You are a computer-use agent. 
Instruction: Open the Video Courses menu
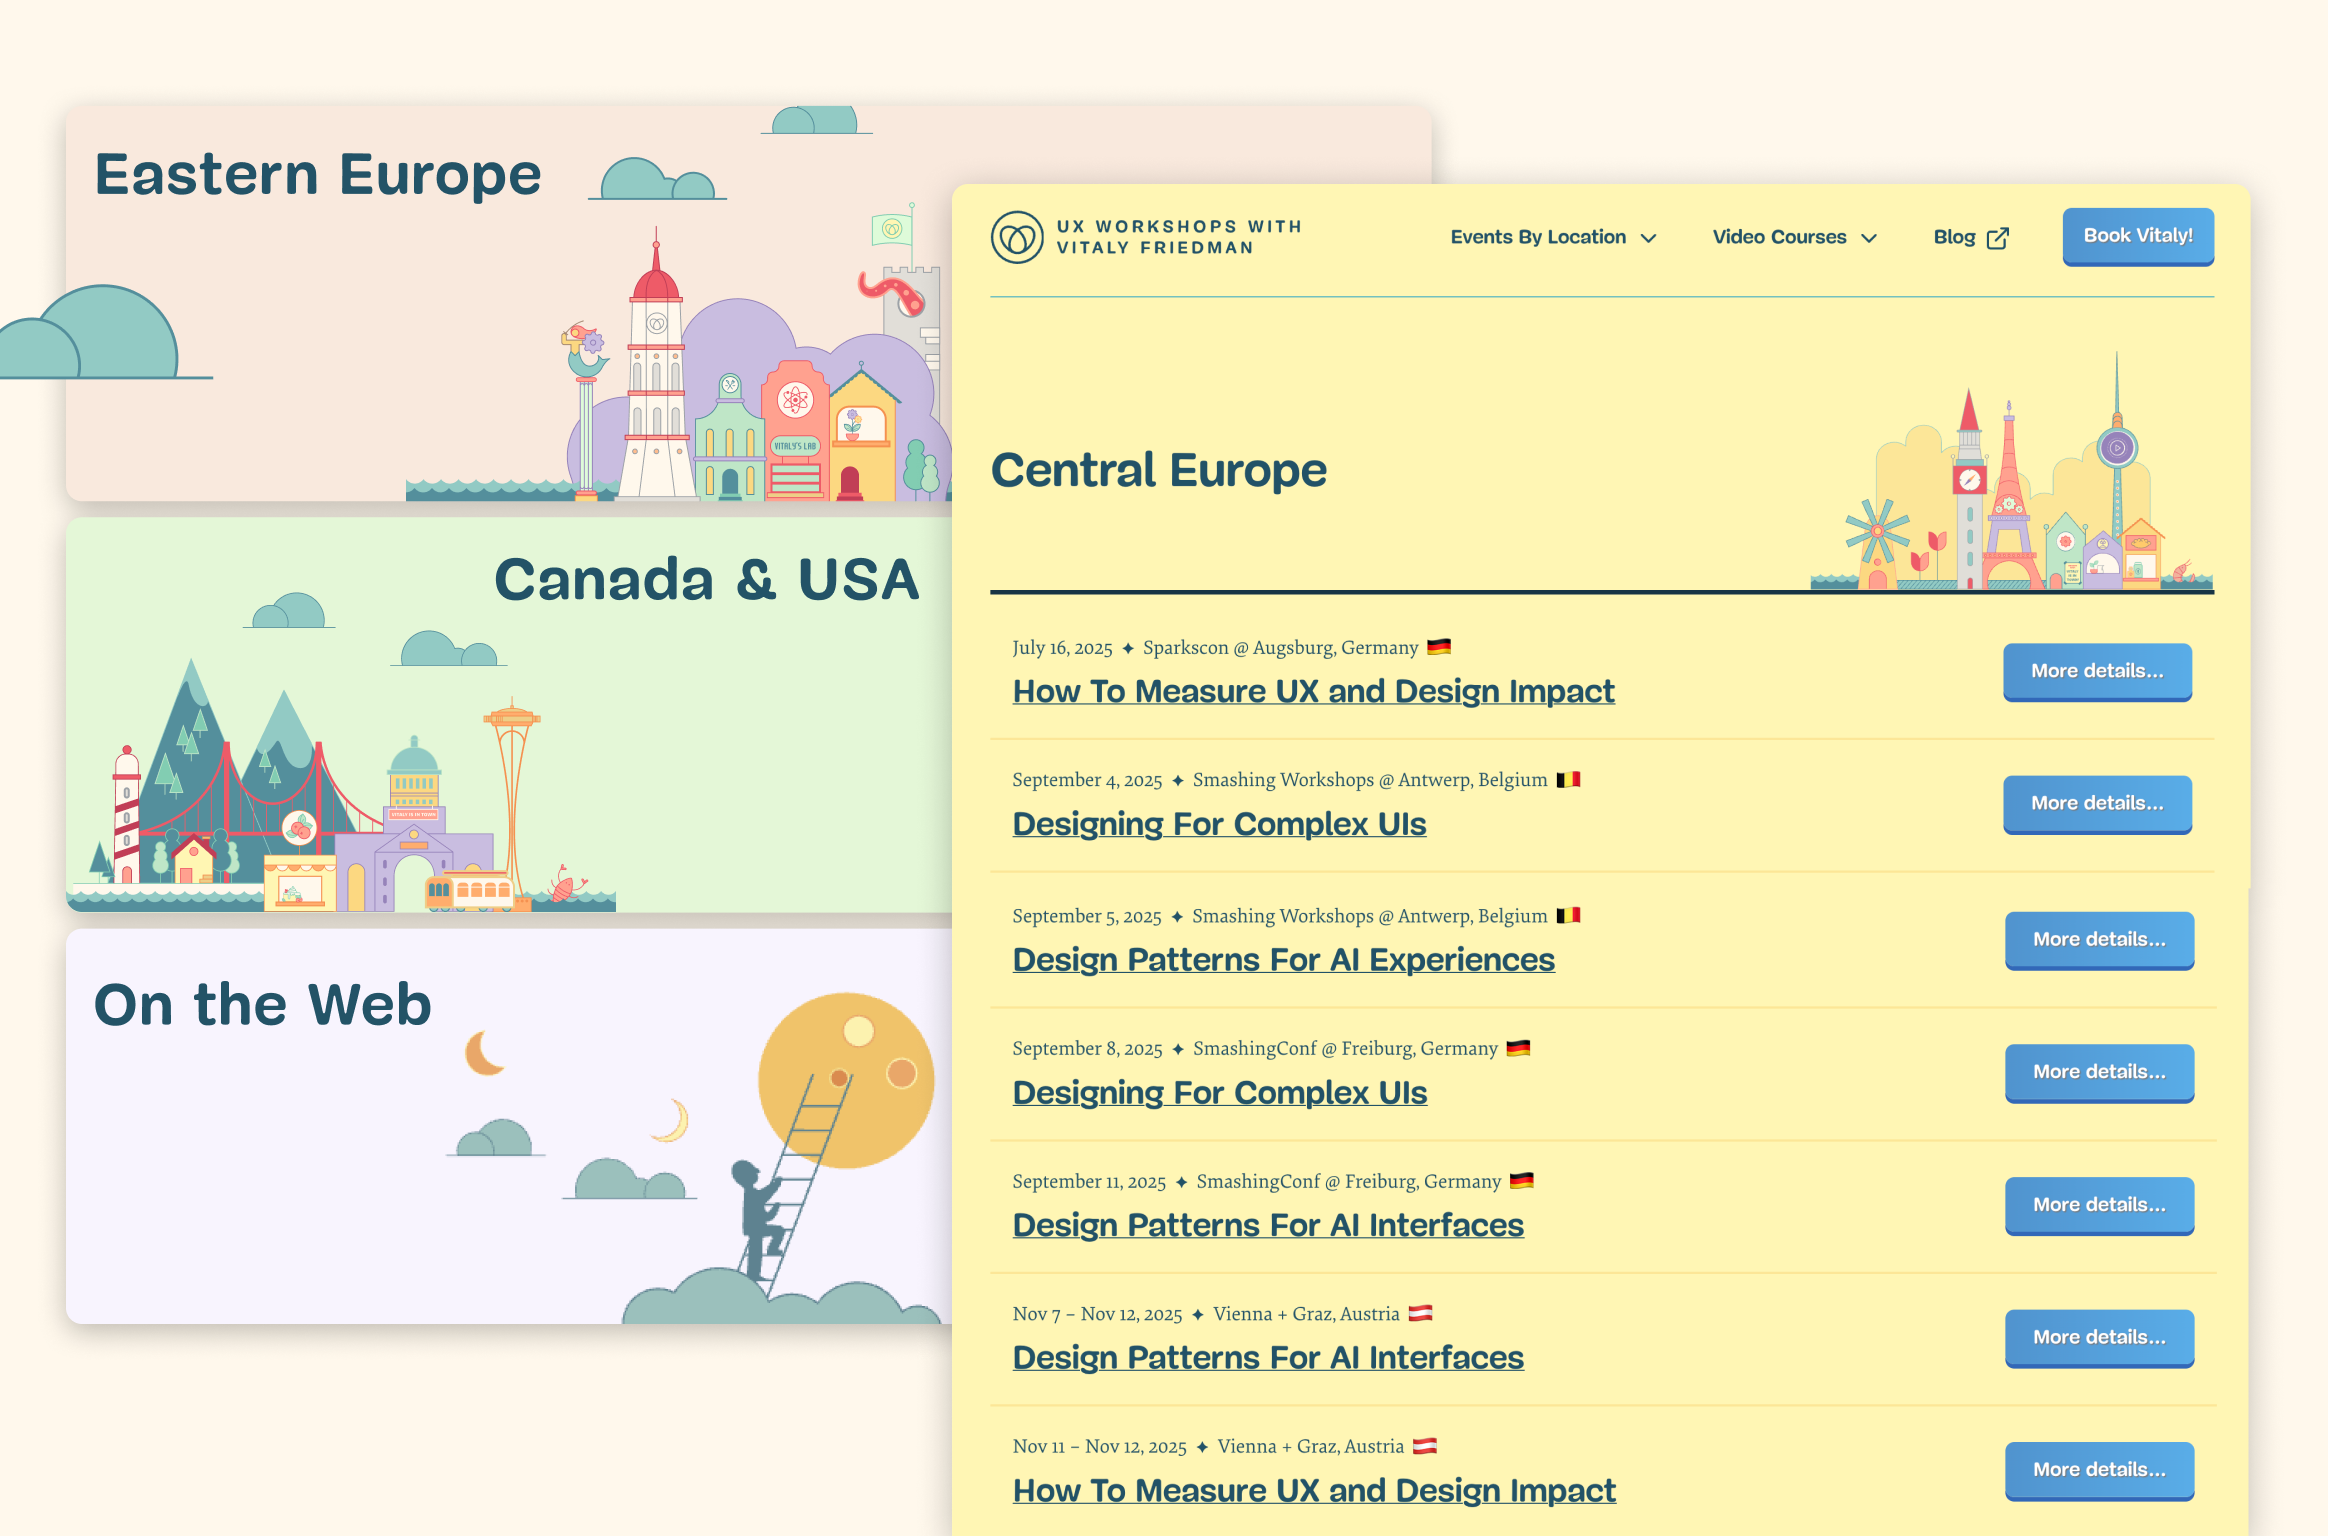click(1779, 237)
